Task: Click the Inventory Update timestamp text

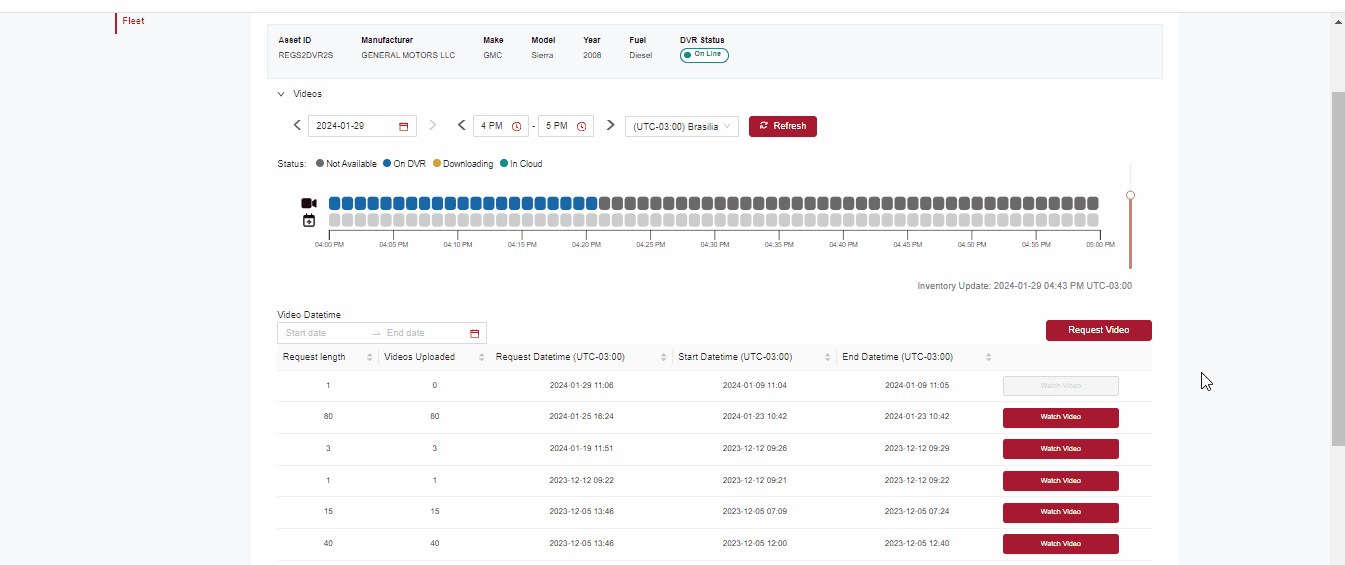Action: tap(1025, 286)
